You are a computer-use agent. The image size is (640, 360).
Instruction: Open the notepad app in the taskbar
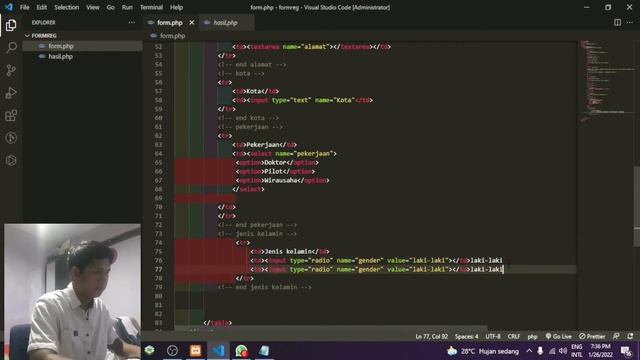pos(264,351)
